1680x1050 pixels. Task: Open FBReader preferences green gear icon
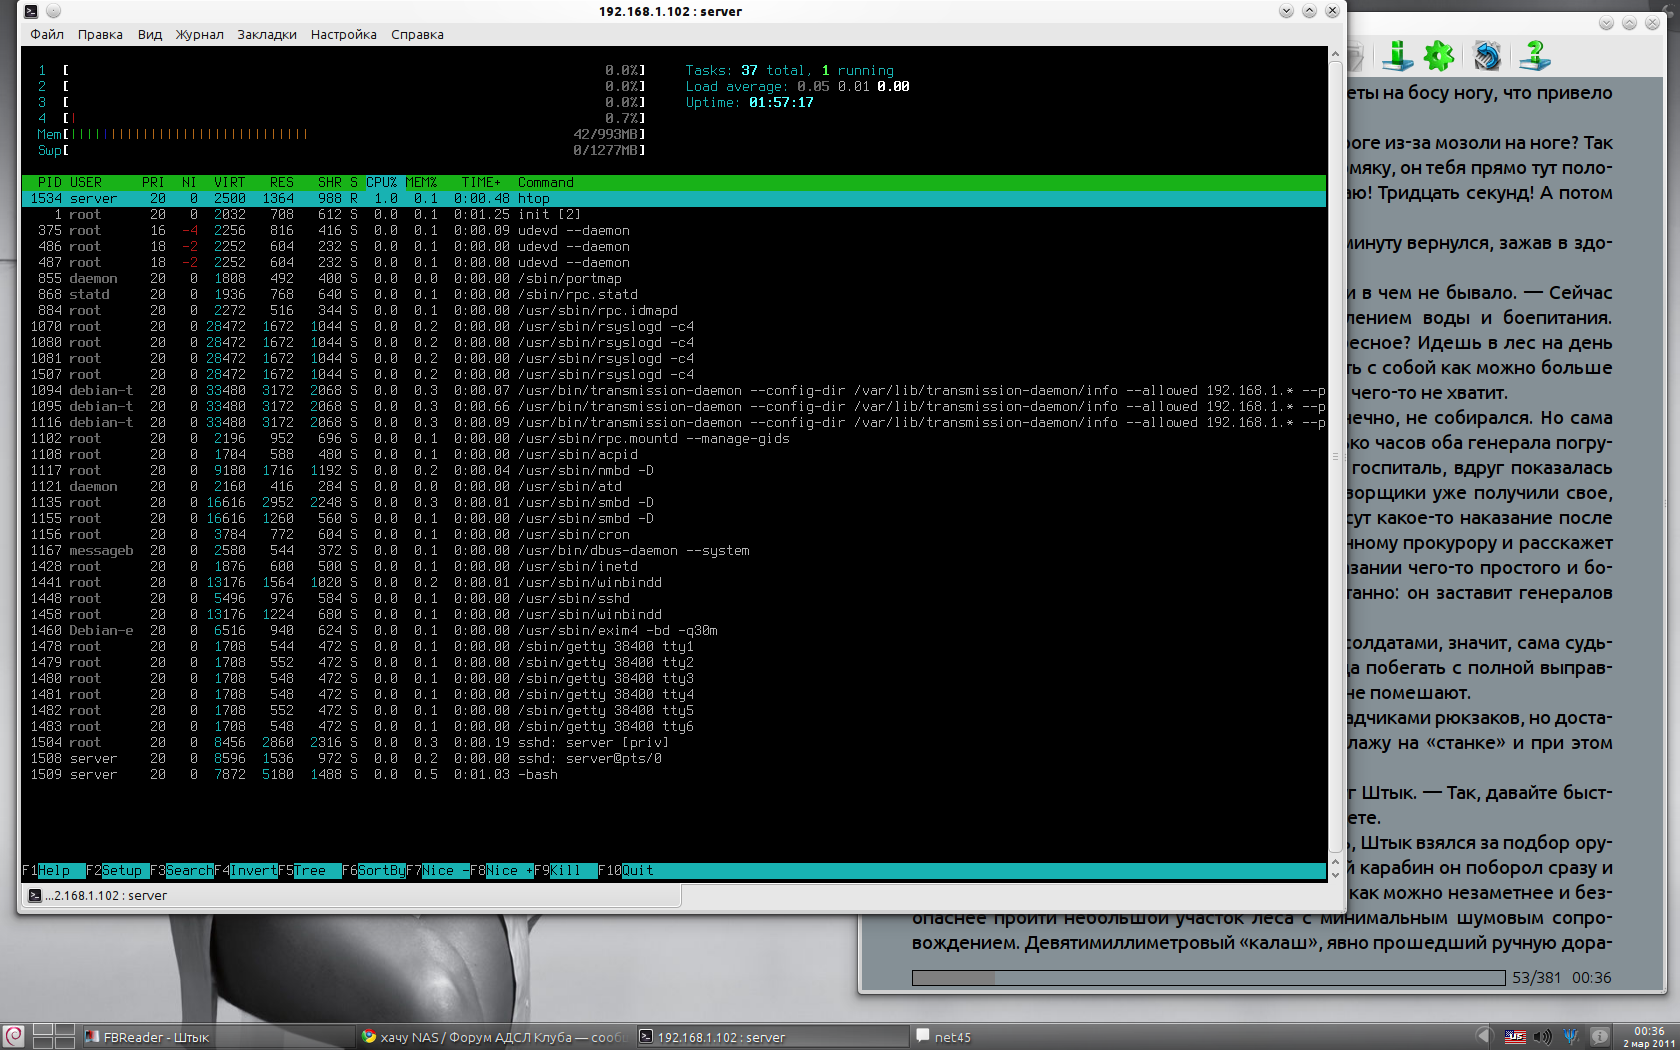click(1439, 56)
